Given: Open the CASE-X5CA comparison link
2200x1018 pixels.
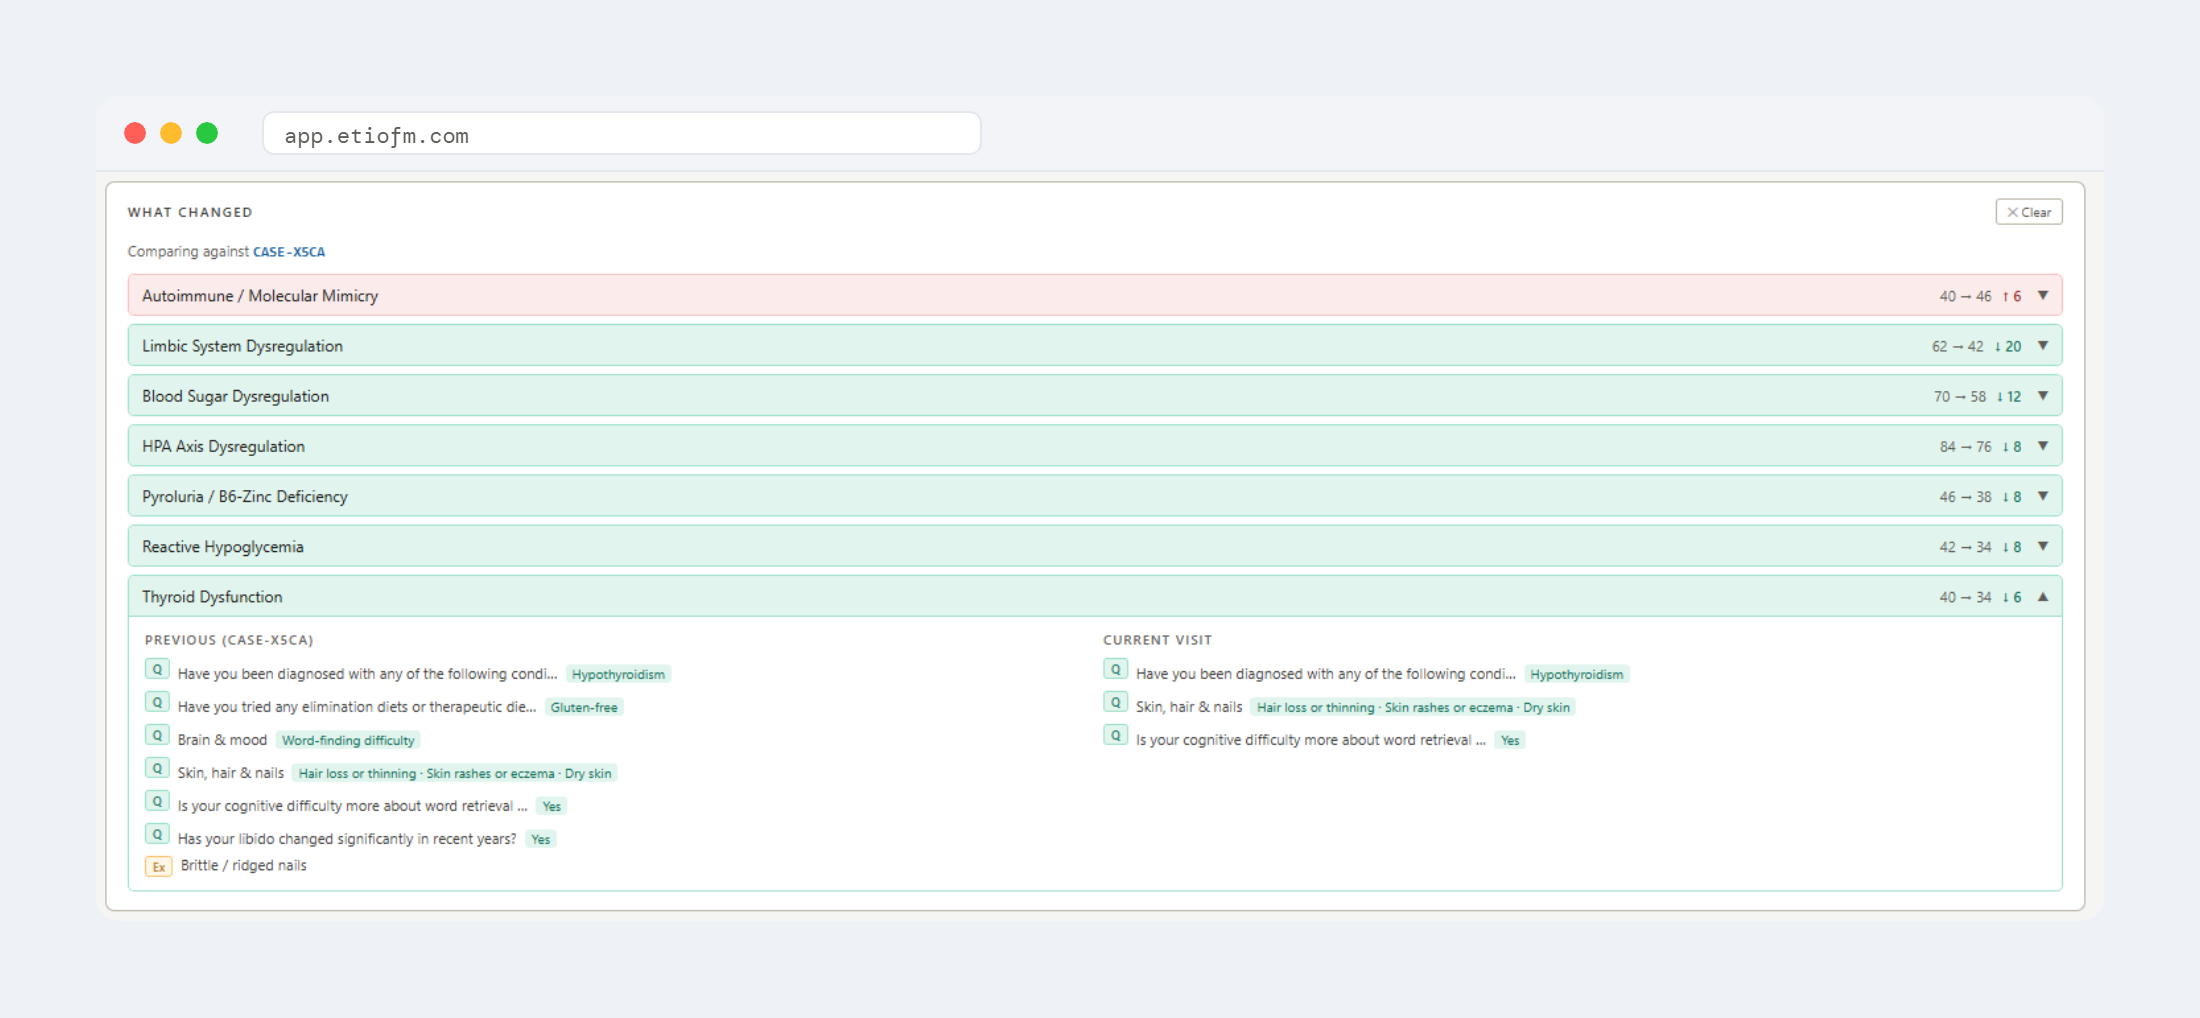Looking at the screenshot, I should (289, 252).
